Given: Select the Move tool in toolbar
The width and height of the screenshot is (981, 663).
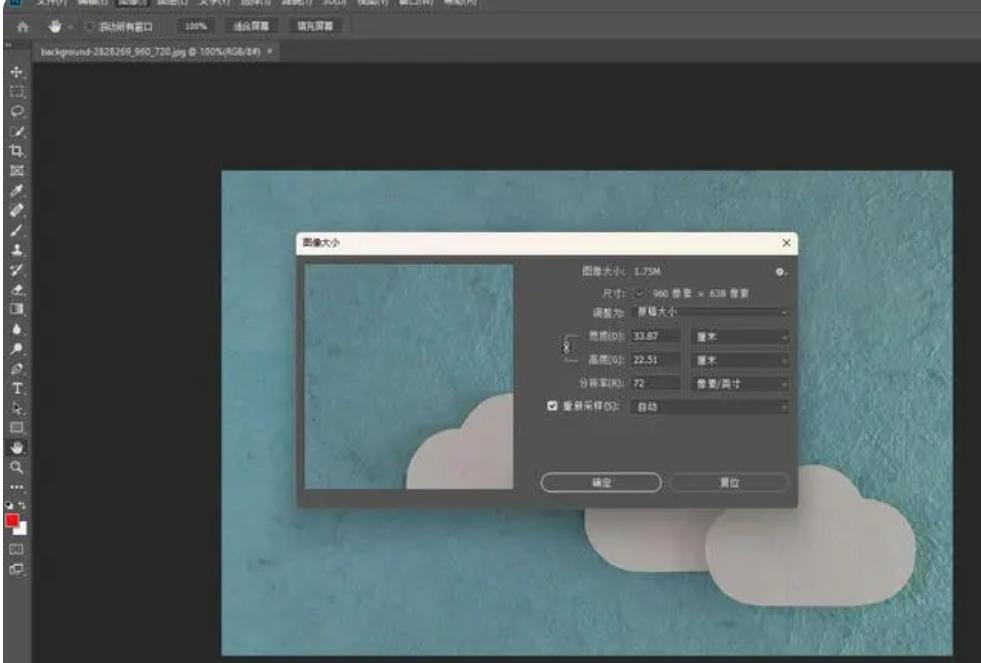Looking at the screenshot, I should pos(16,73).
